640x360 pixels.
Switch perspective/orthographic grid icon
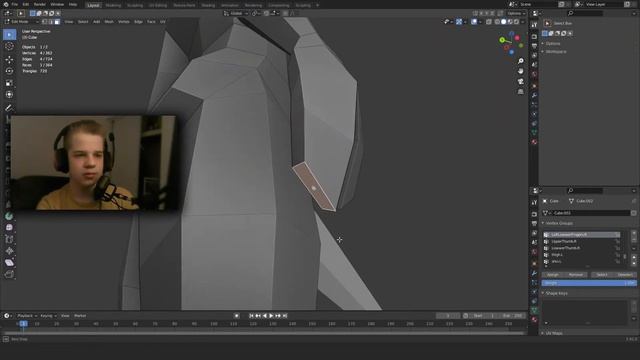[520, 92]
